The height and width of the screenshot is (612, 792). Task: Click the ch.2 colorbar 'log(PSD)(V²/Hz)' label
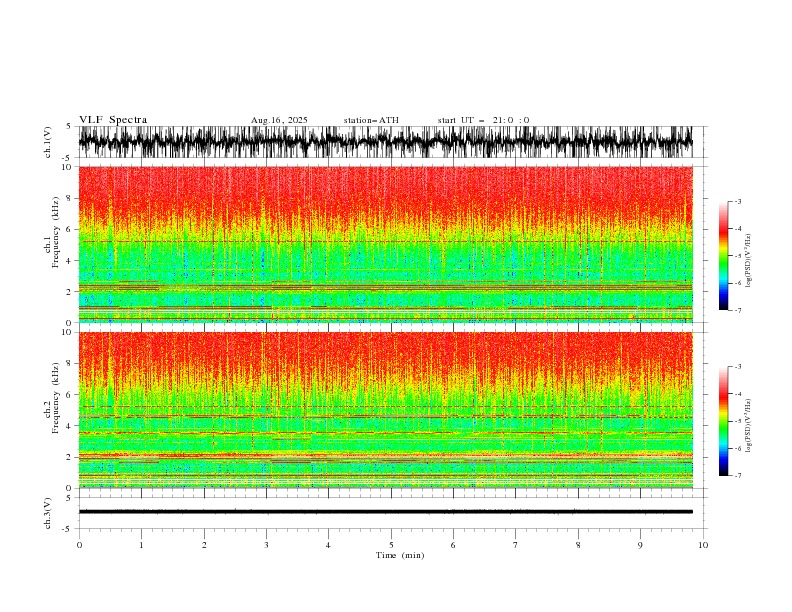coord(749,425)
